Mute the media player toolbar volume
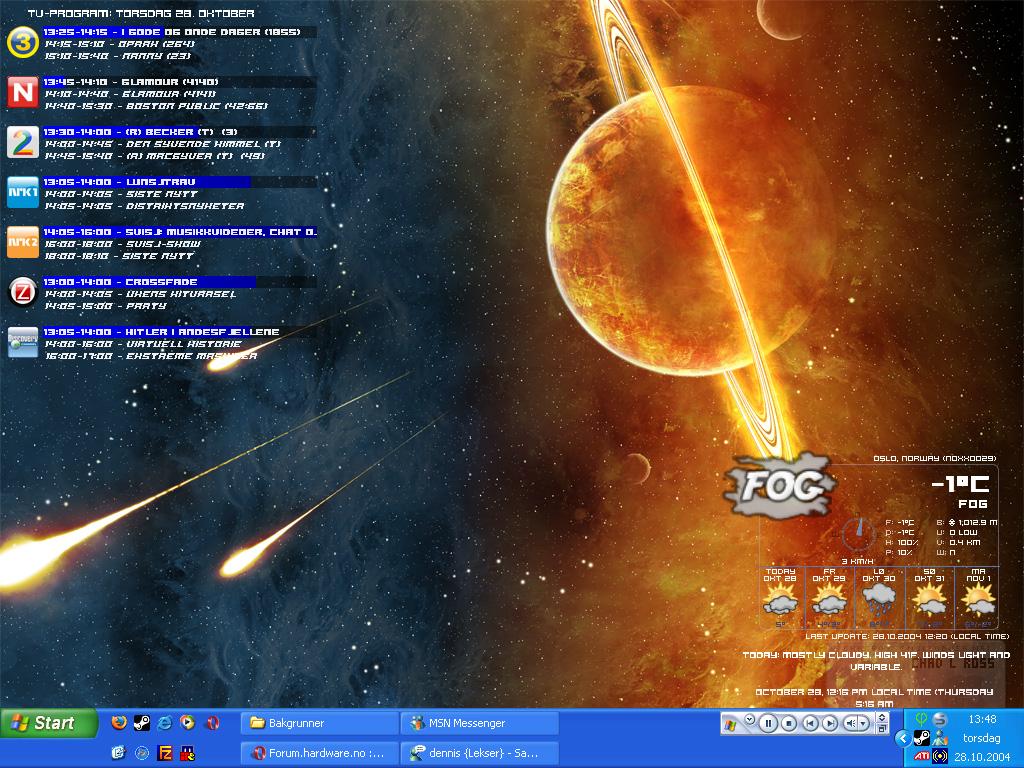The width and height of the screenshot is (1024, 768). (x=851, y=724)
